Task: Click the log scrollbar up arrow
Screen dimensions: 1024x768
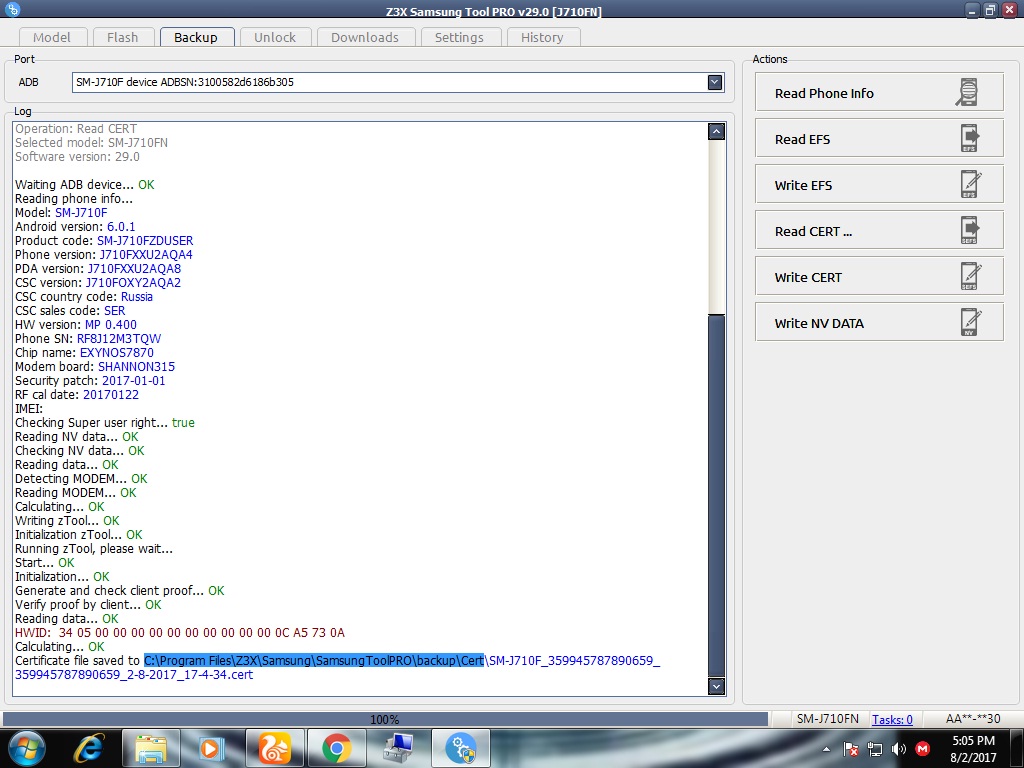Action: 716,131
